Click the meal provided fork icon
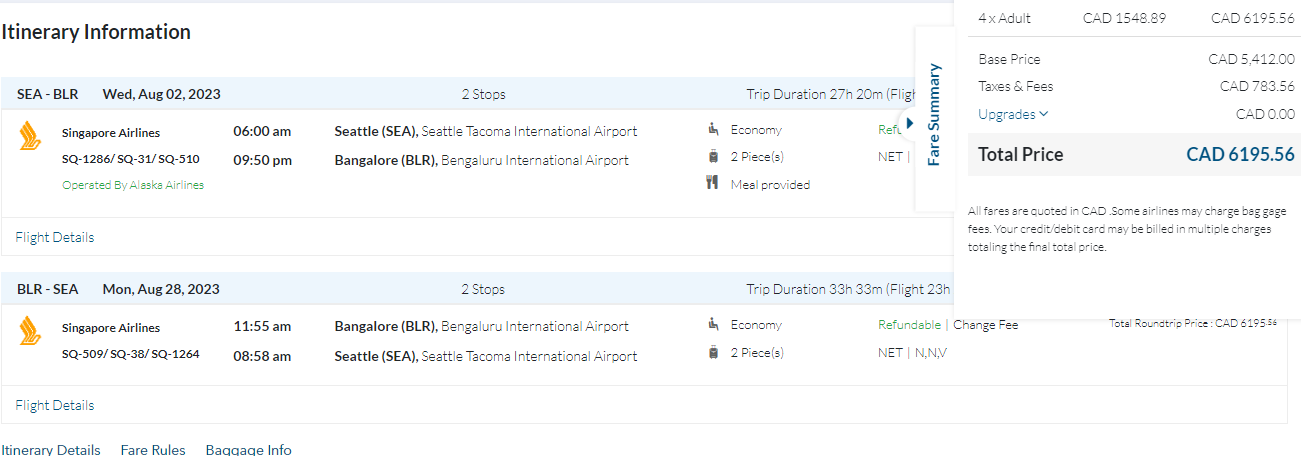This screenshot has height=456, width=1301. pyautogui.click(x=713, y=183)
